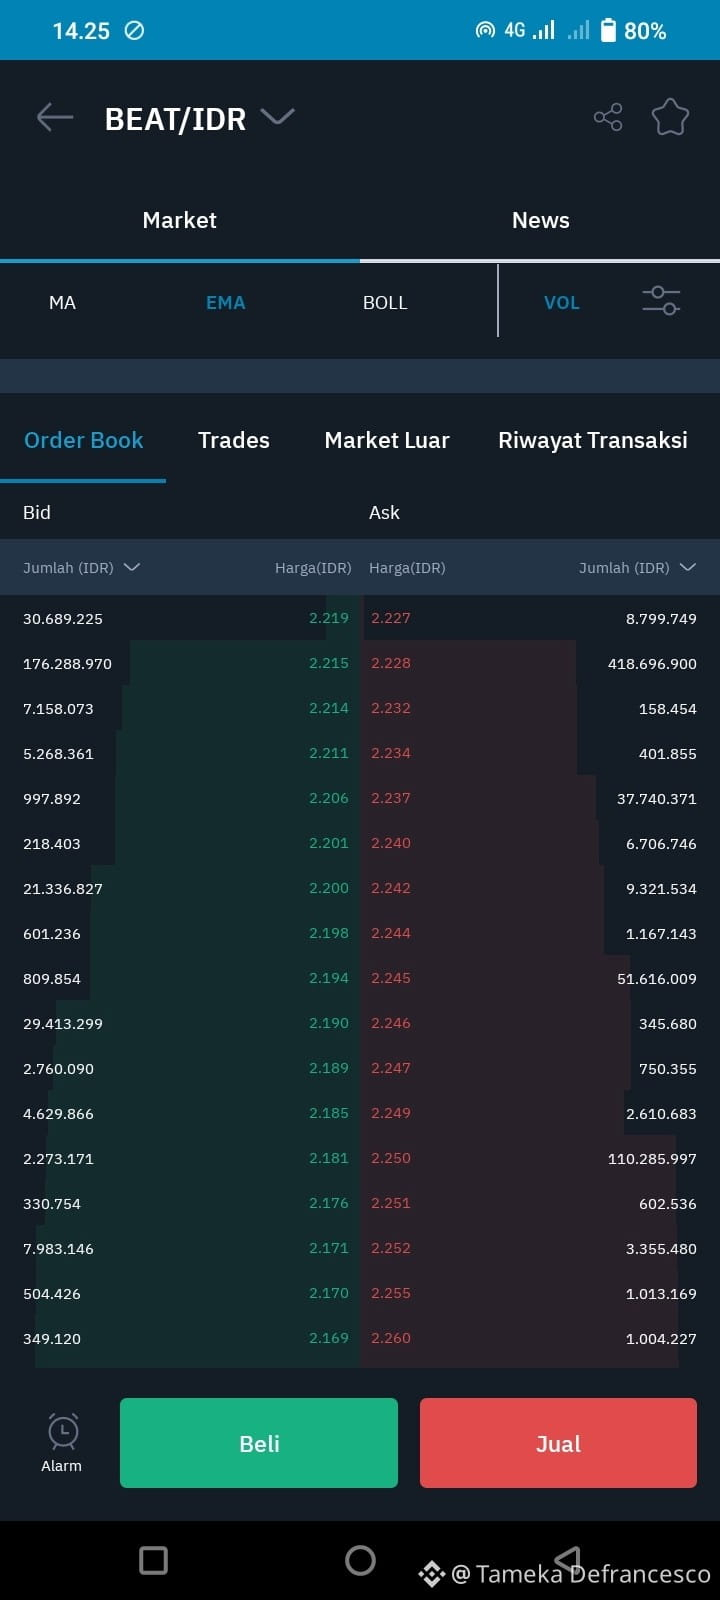Viewport: 720px width, 1600px height.
Task: Tap the green Beli button
Action: [x=259, y=1443]
